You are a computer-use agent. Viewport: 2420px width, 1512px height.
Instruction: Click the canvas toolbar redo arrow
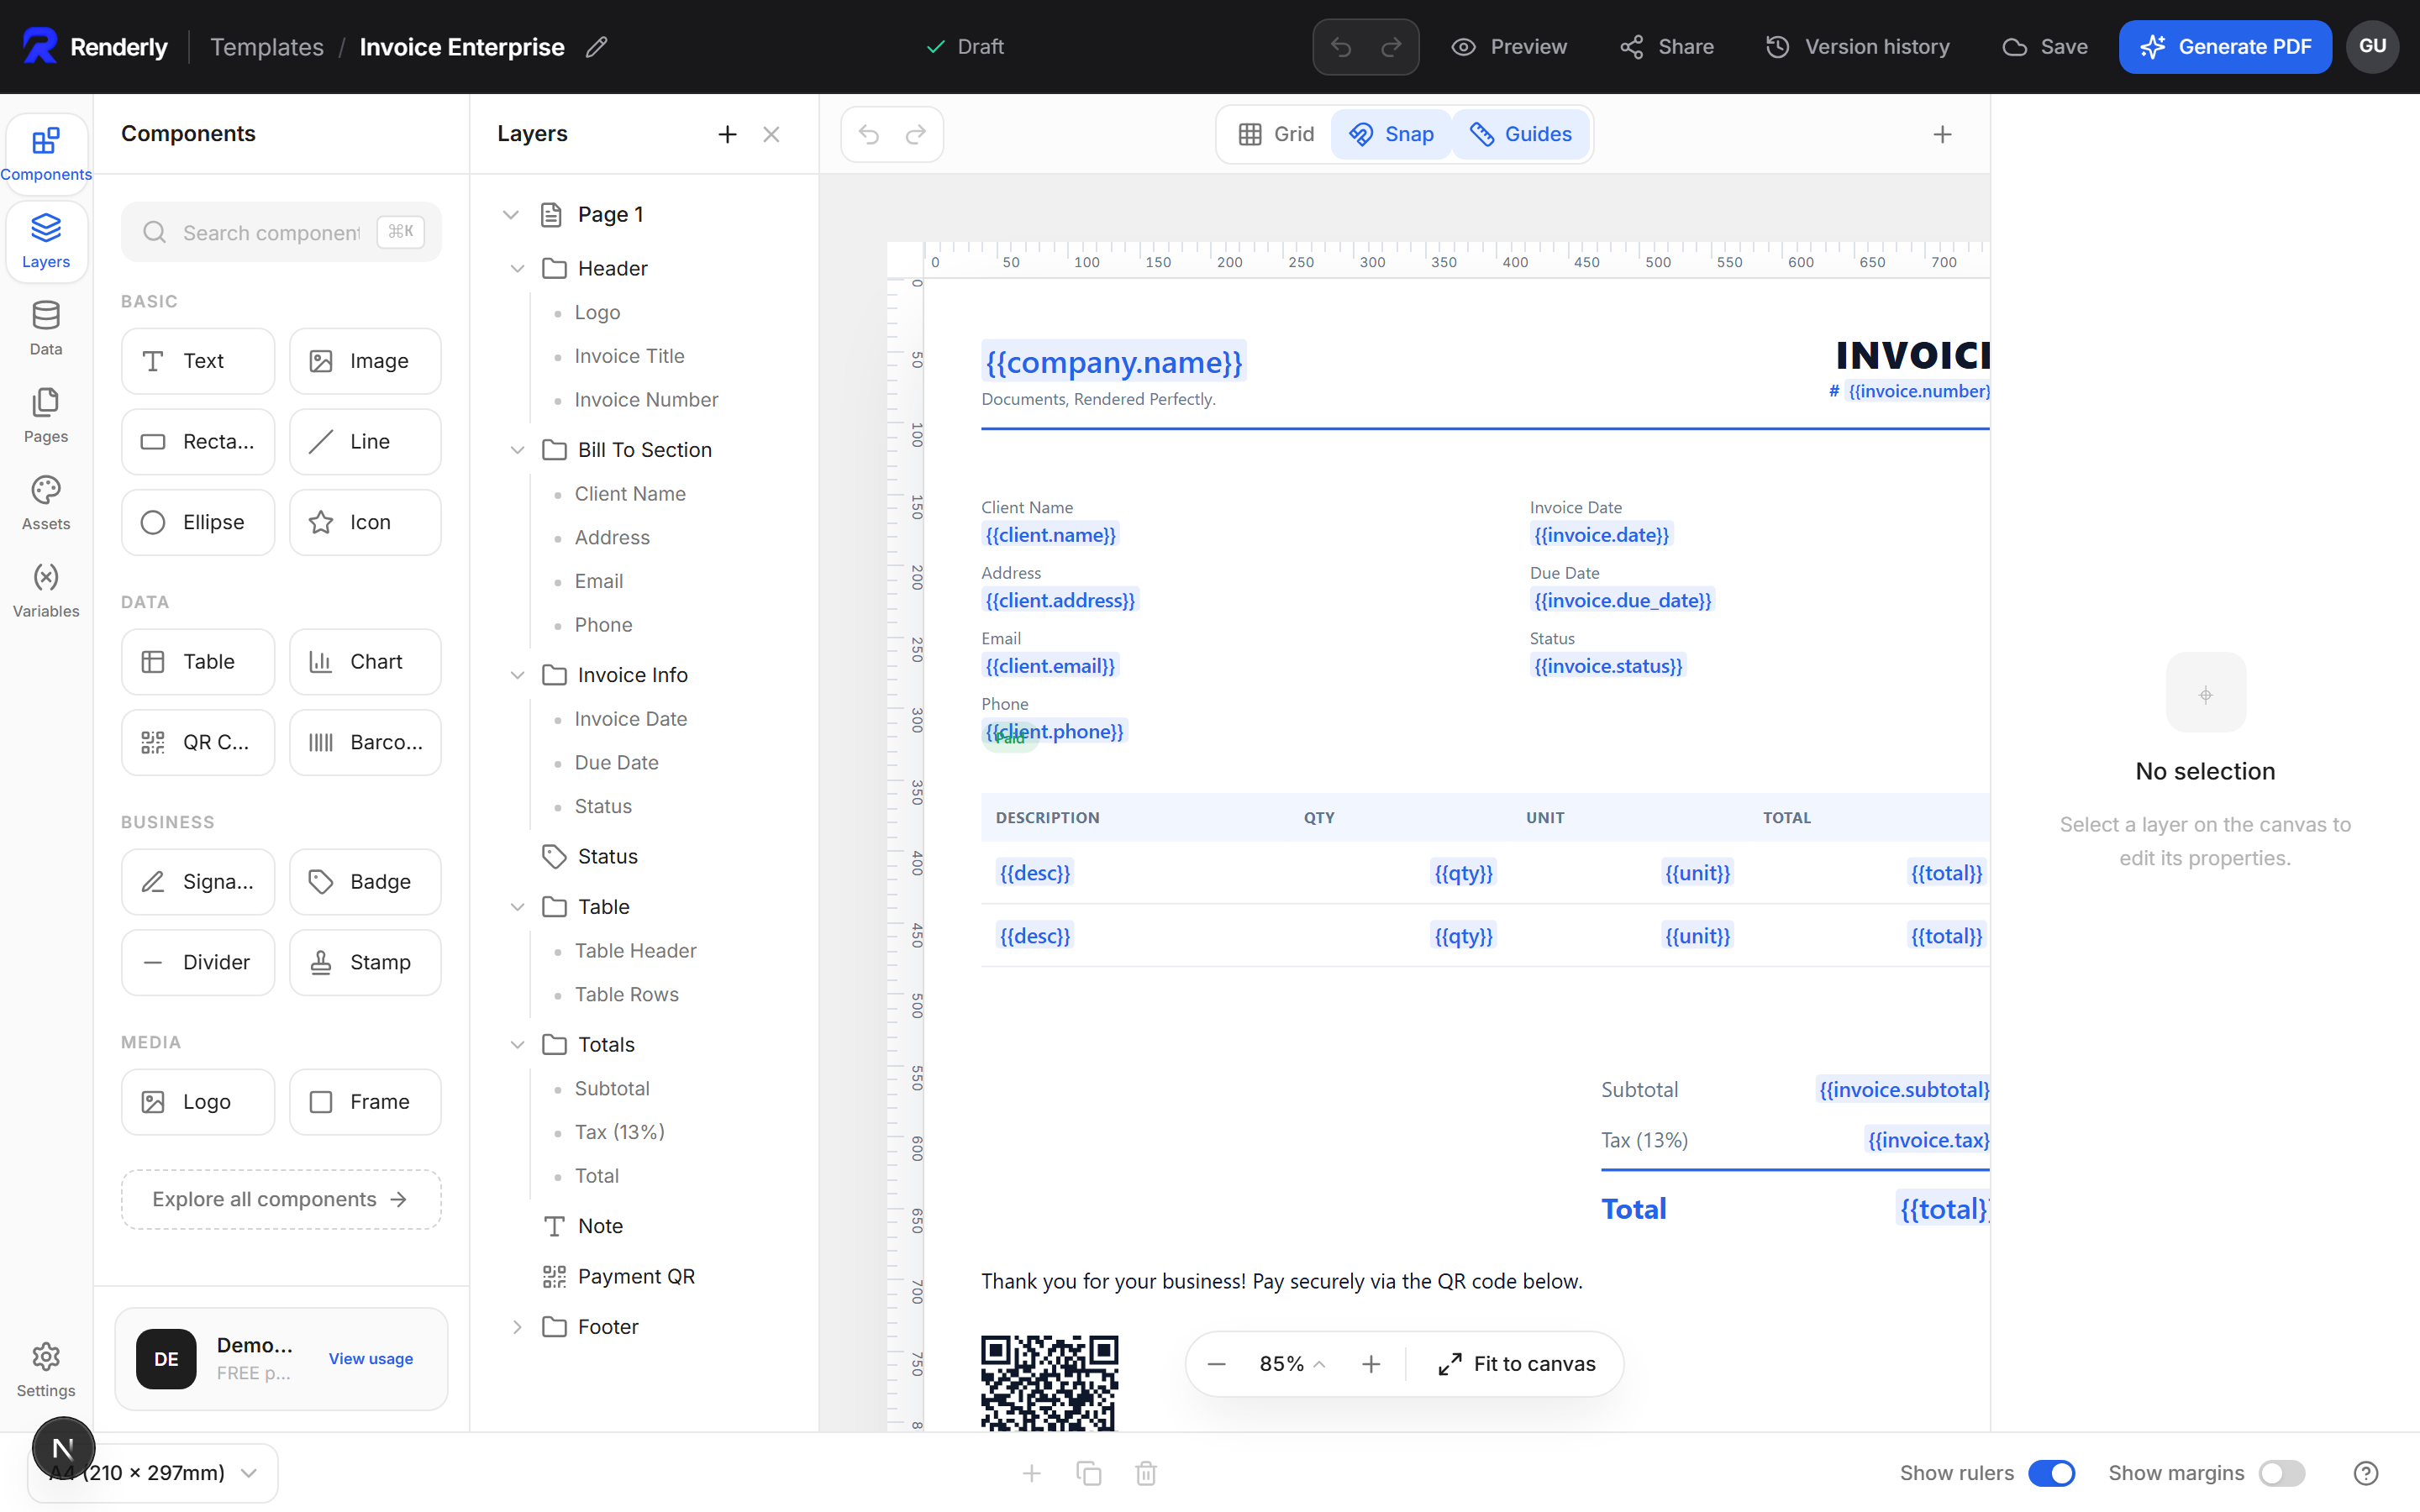coord(916,134)
